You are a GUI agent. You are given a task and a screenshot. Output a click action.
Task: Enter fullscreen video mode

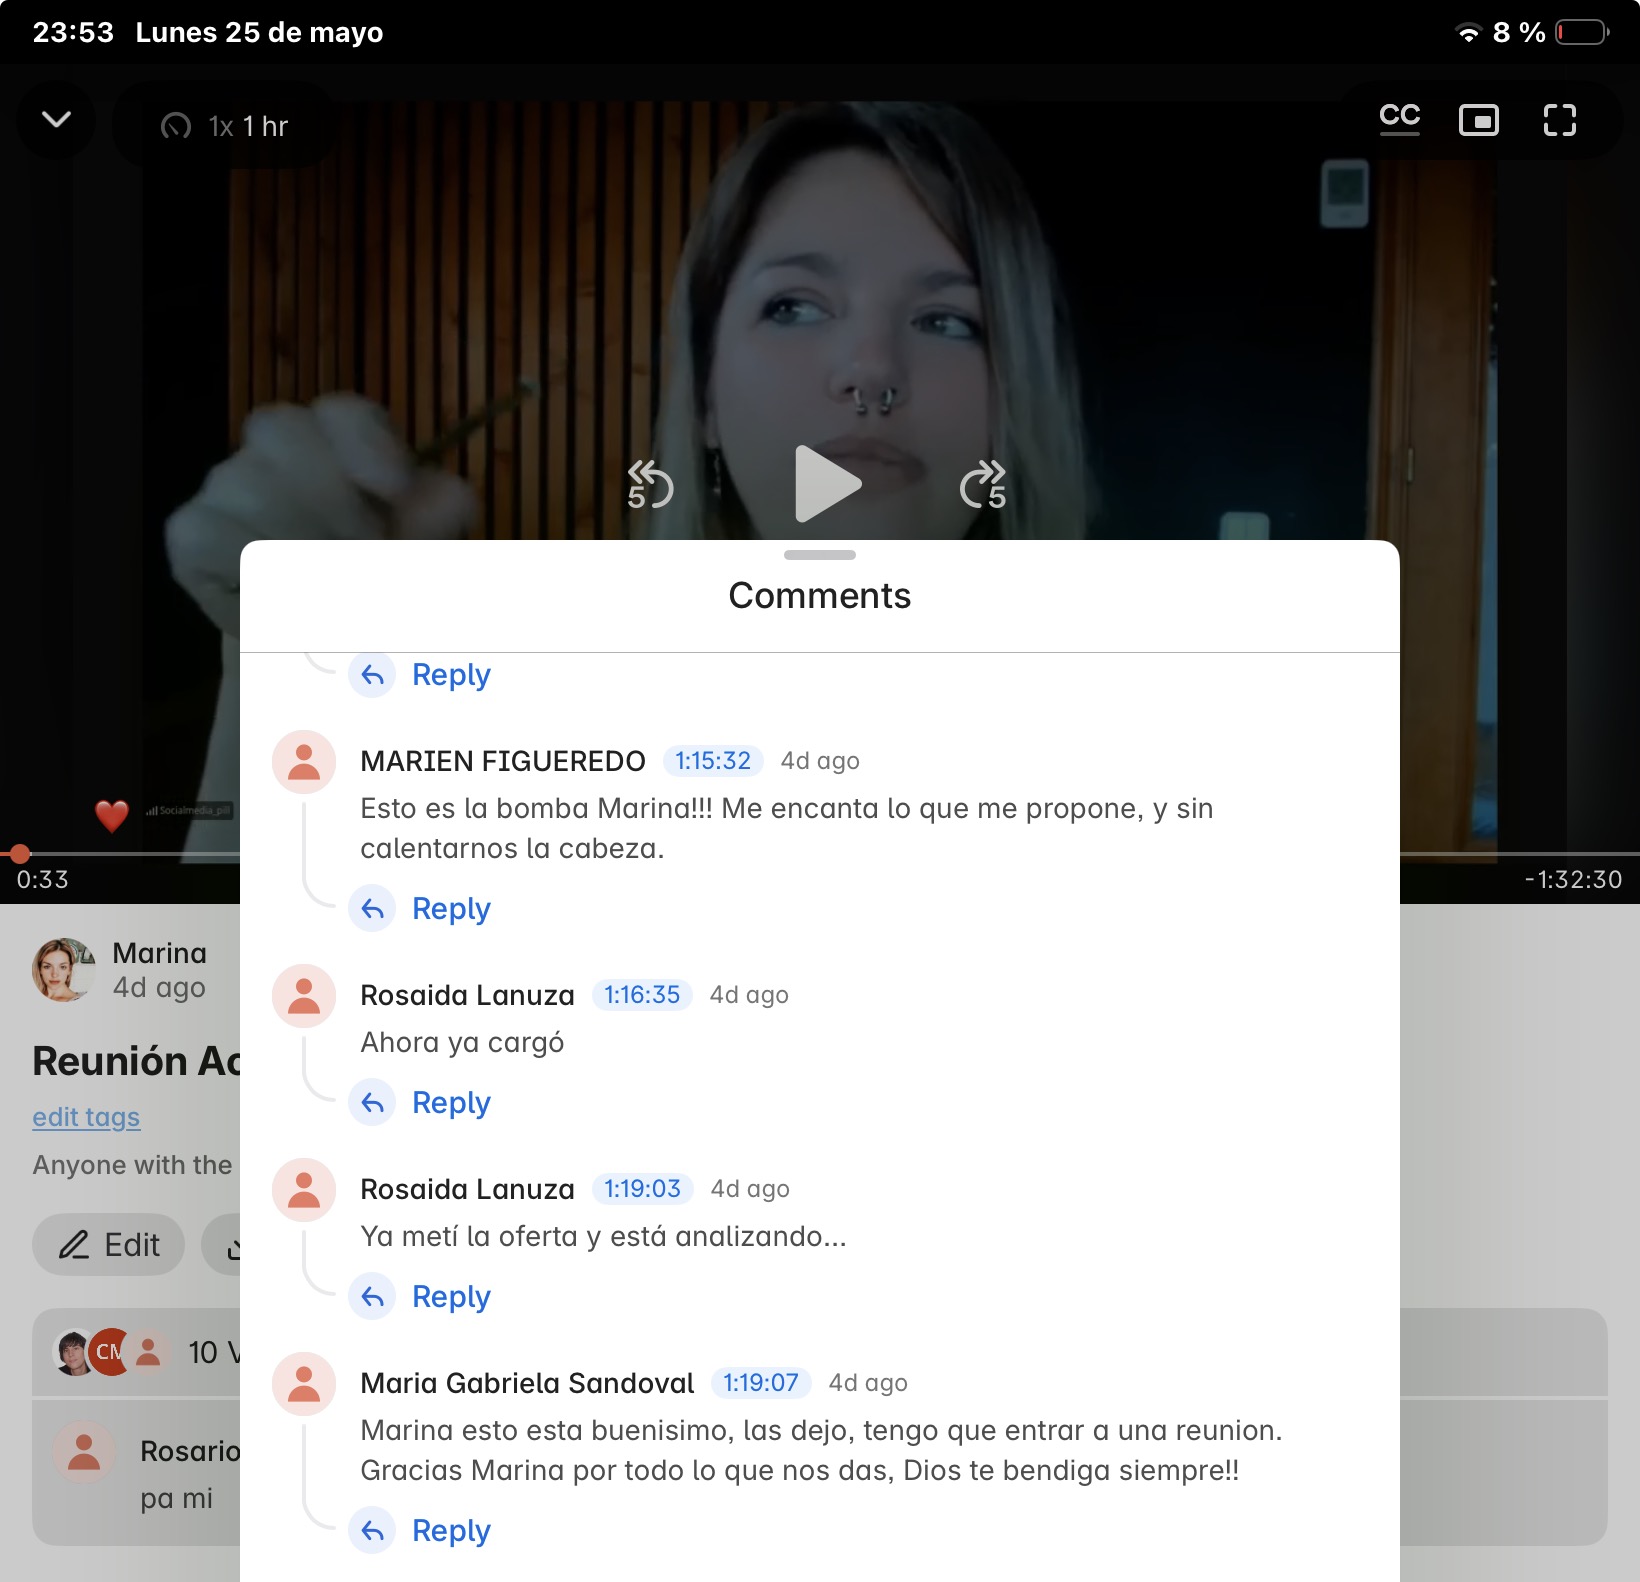click(x=1560, y=120)
